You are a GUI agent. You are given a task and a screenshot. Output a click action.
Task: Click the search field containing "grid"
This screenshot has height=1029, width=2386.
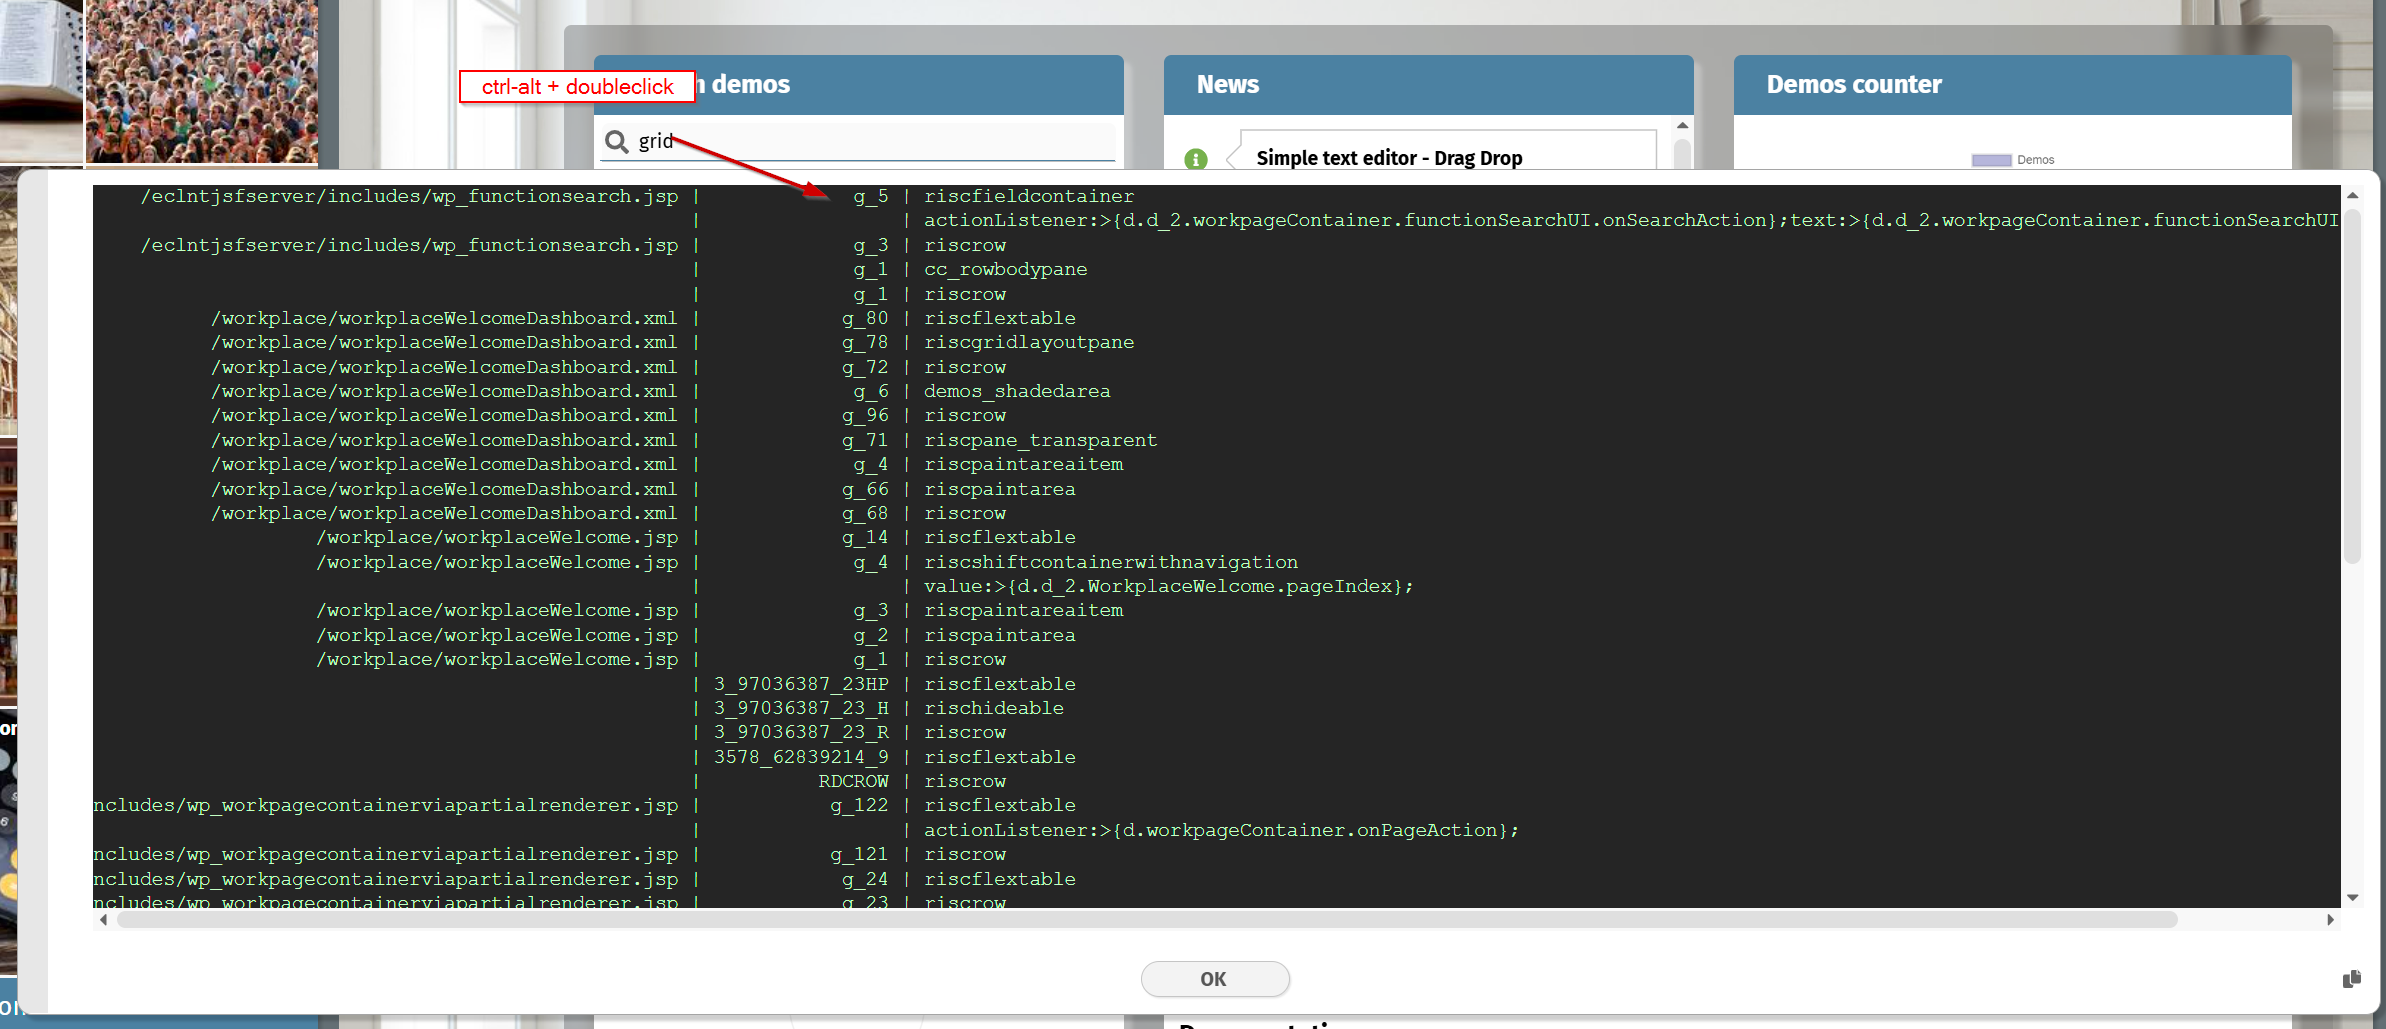click(870, 142)
